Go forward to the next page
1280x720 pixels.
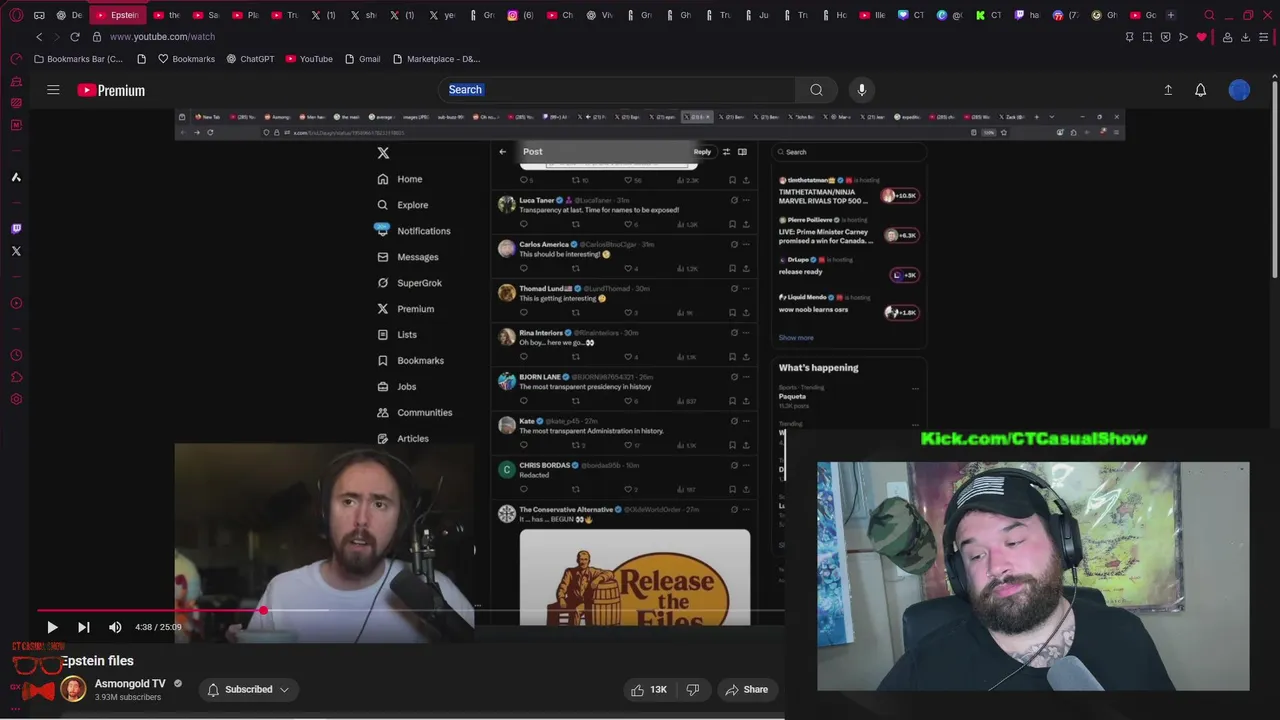tap(56, 37)
